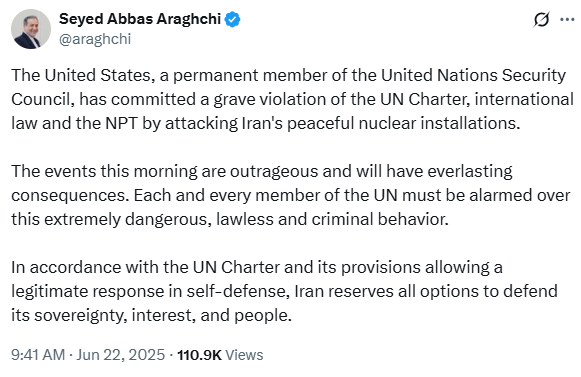Open the Seyed Abbas Araghchi display name
The width and height of the screenshot is (581, 377).
coord(140,19)
